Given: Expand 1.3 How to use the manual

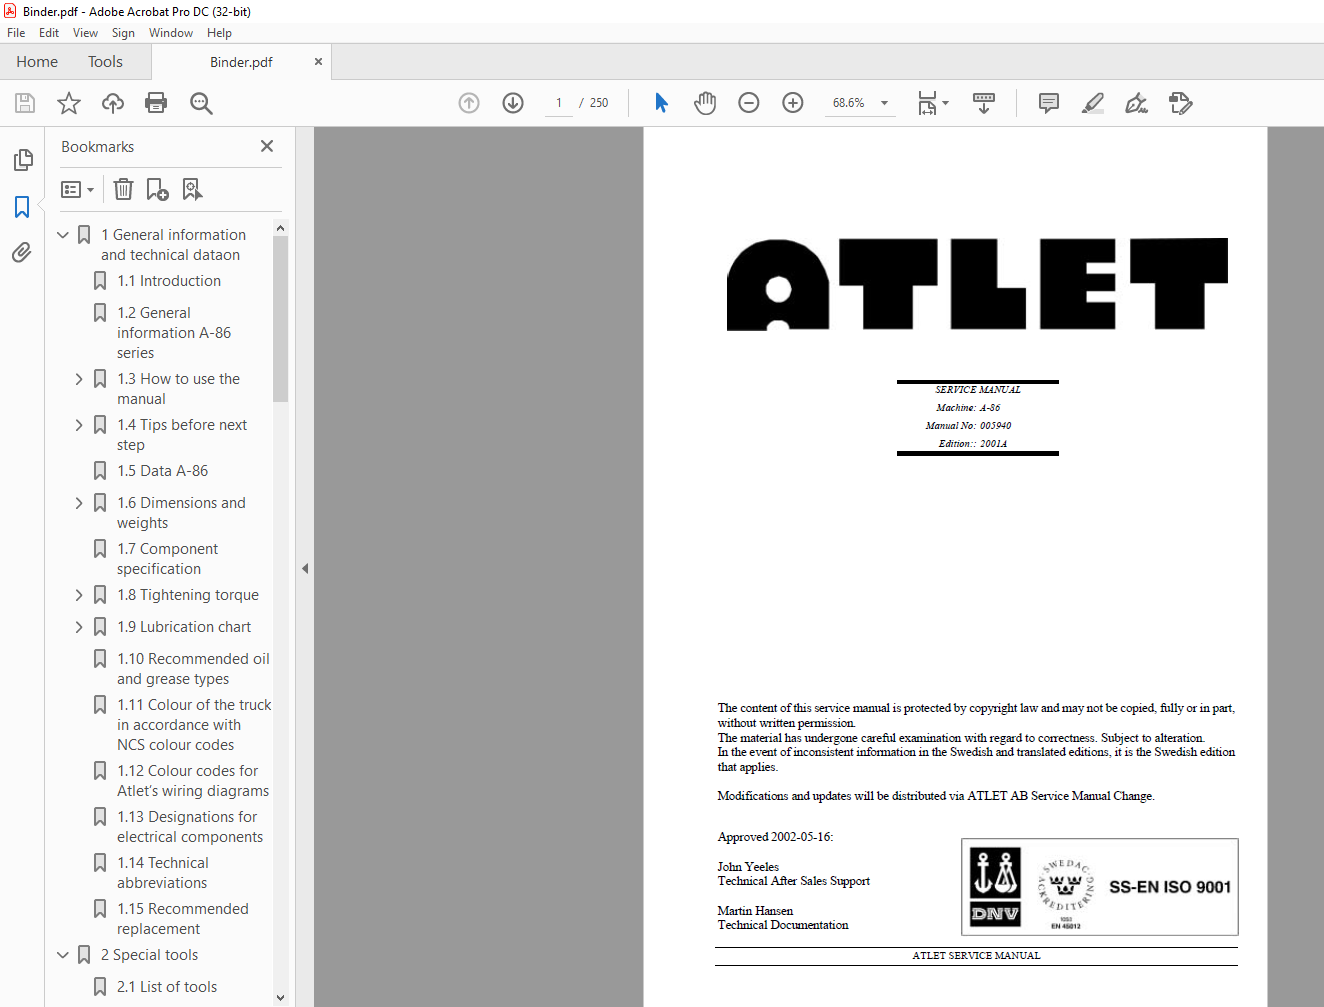Looking at the screenshot, I should click(79, 379).
